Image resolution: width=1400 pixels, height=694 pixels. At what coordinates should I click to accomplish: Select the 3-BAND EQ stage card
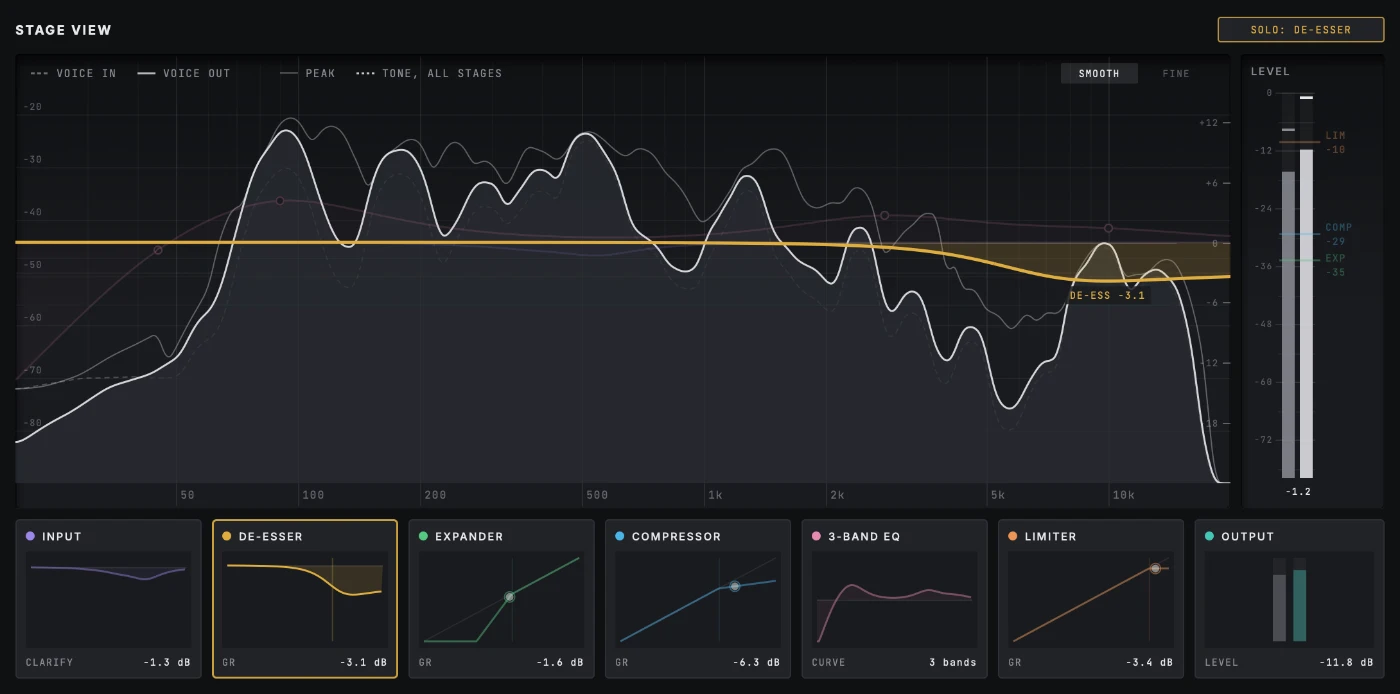894,599
